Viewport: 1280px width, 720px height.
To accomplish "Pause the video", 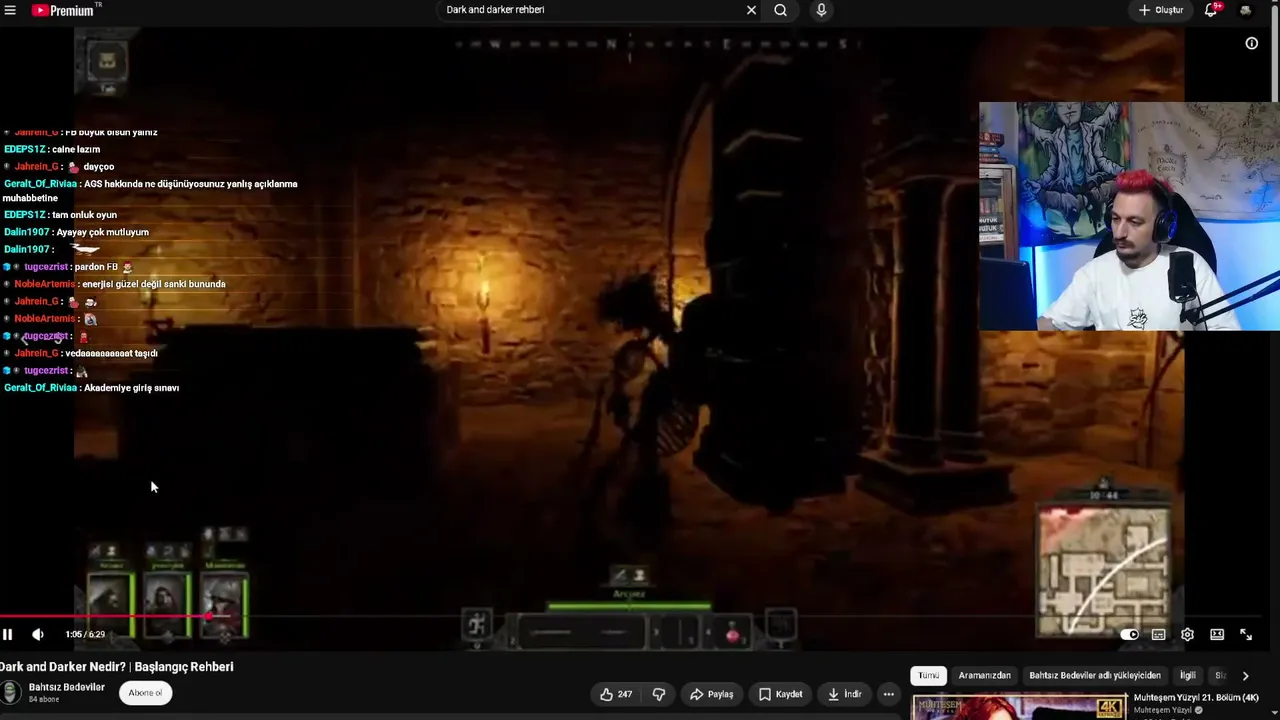I will coord(8,634).
